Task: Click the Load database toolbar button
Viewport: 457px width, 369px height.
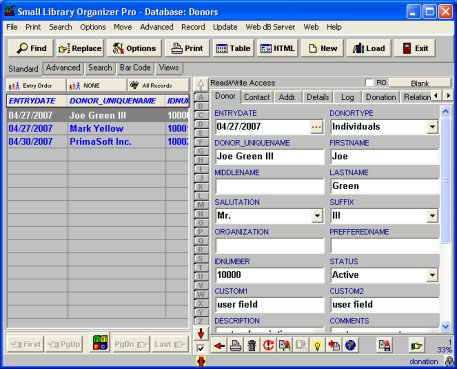Action: (x=369, y=48)
